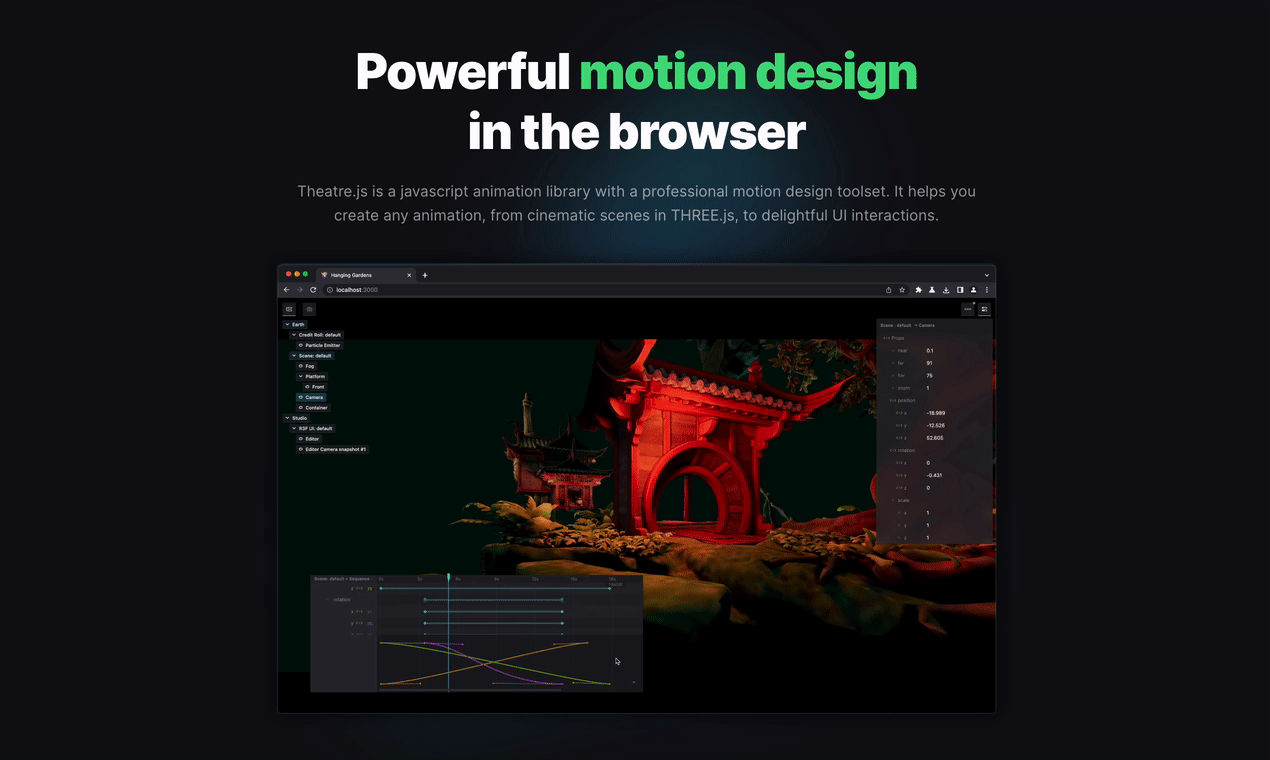1270x760 pixels.
Task: Select the Fog object
Action: coord(306,366)
